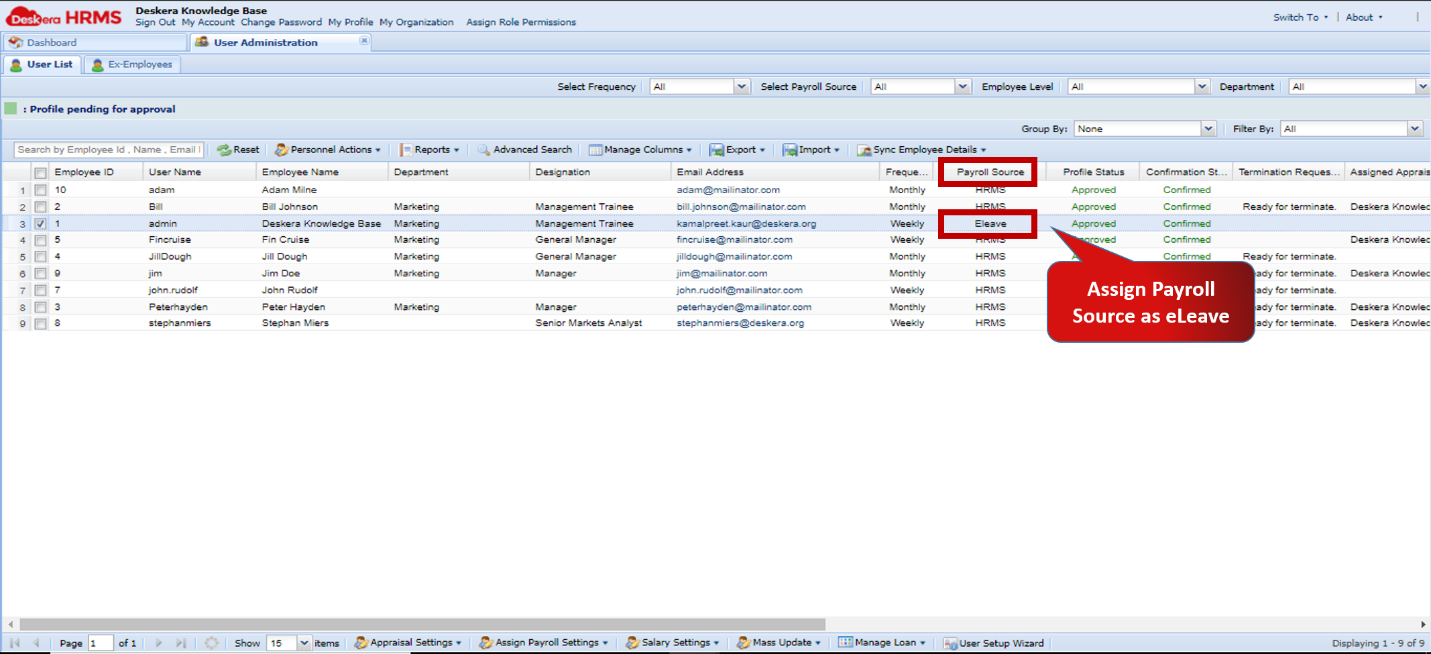The width and height of the screenshot is (1431, 654).
Task: Tick the checkbox for employee adam
Action: (41, 190)
